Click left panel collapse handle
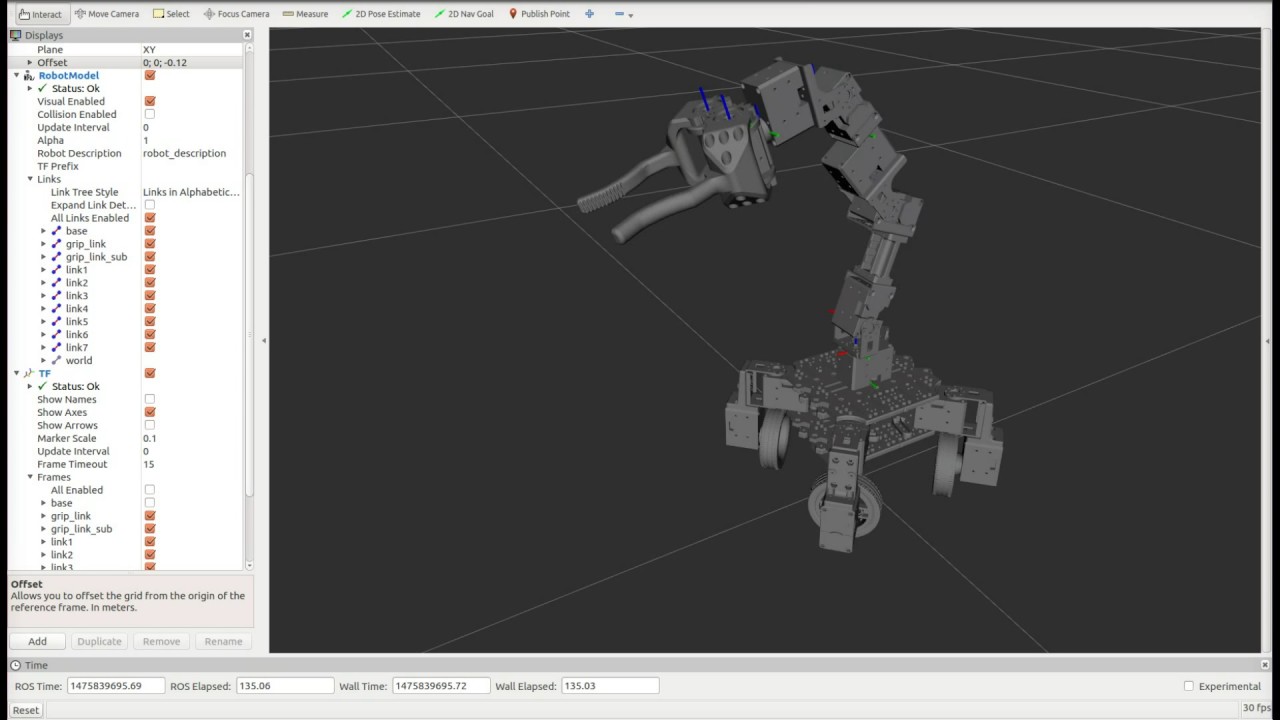1280x720 pixels. point(264,341)
